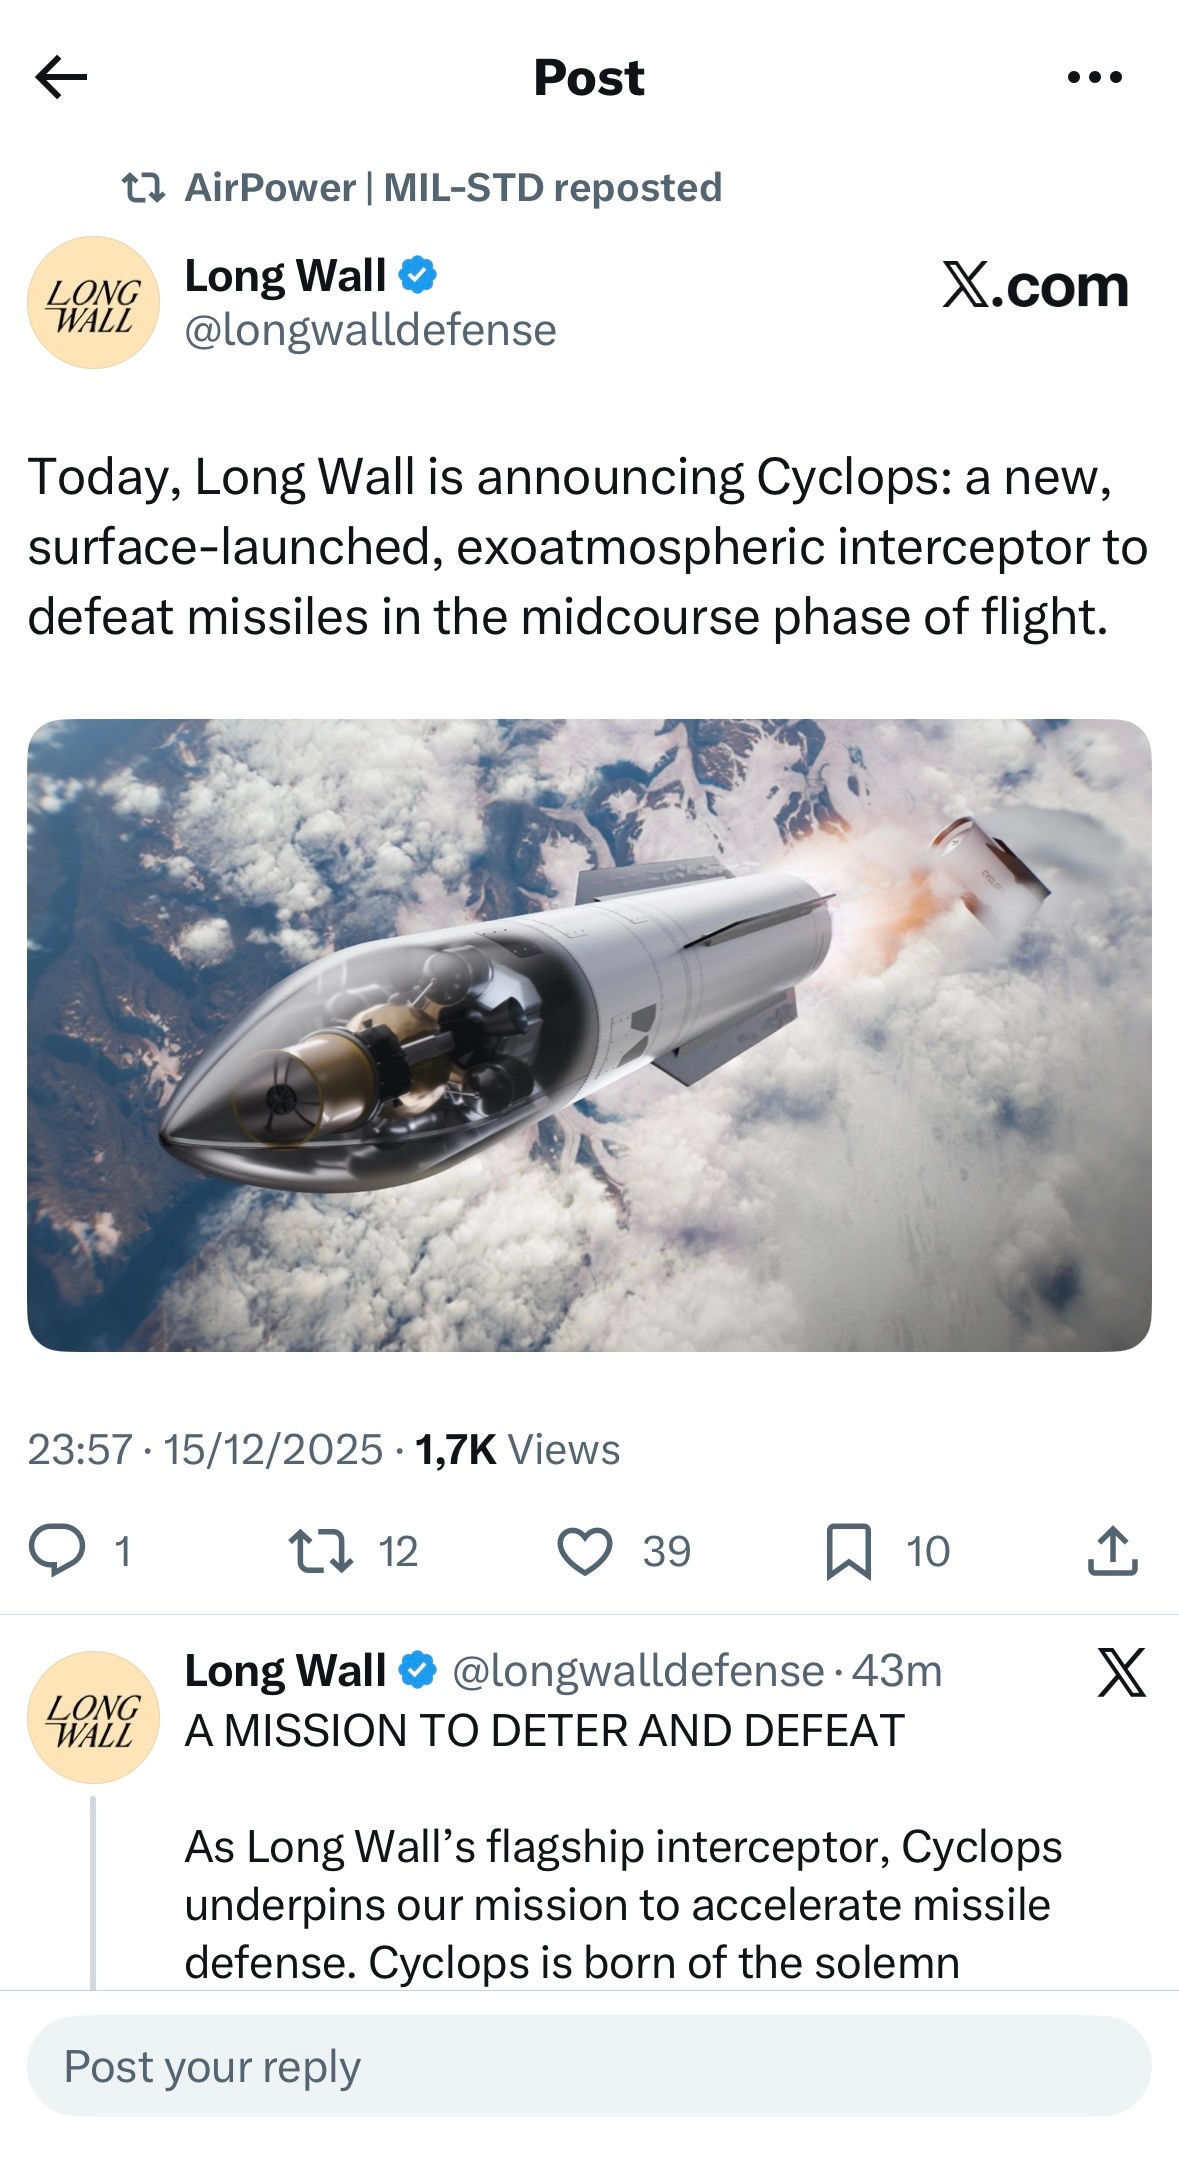Open the reply icon on the Cyclops post
The width and height of the screenshot is (1179, 2162).
pyautogui.click(x=62, y=1550)
